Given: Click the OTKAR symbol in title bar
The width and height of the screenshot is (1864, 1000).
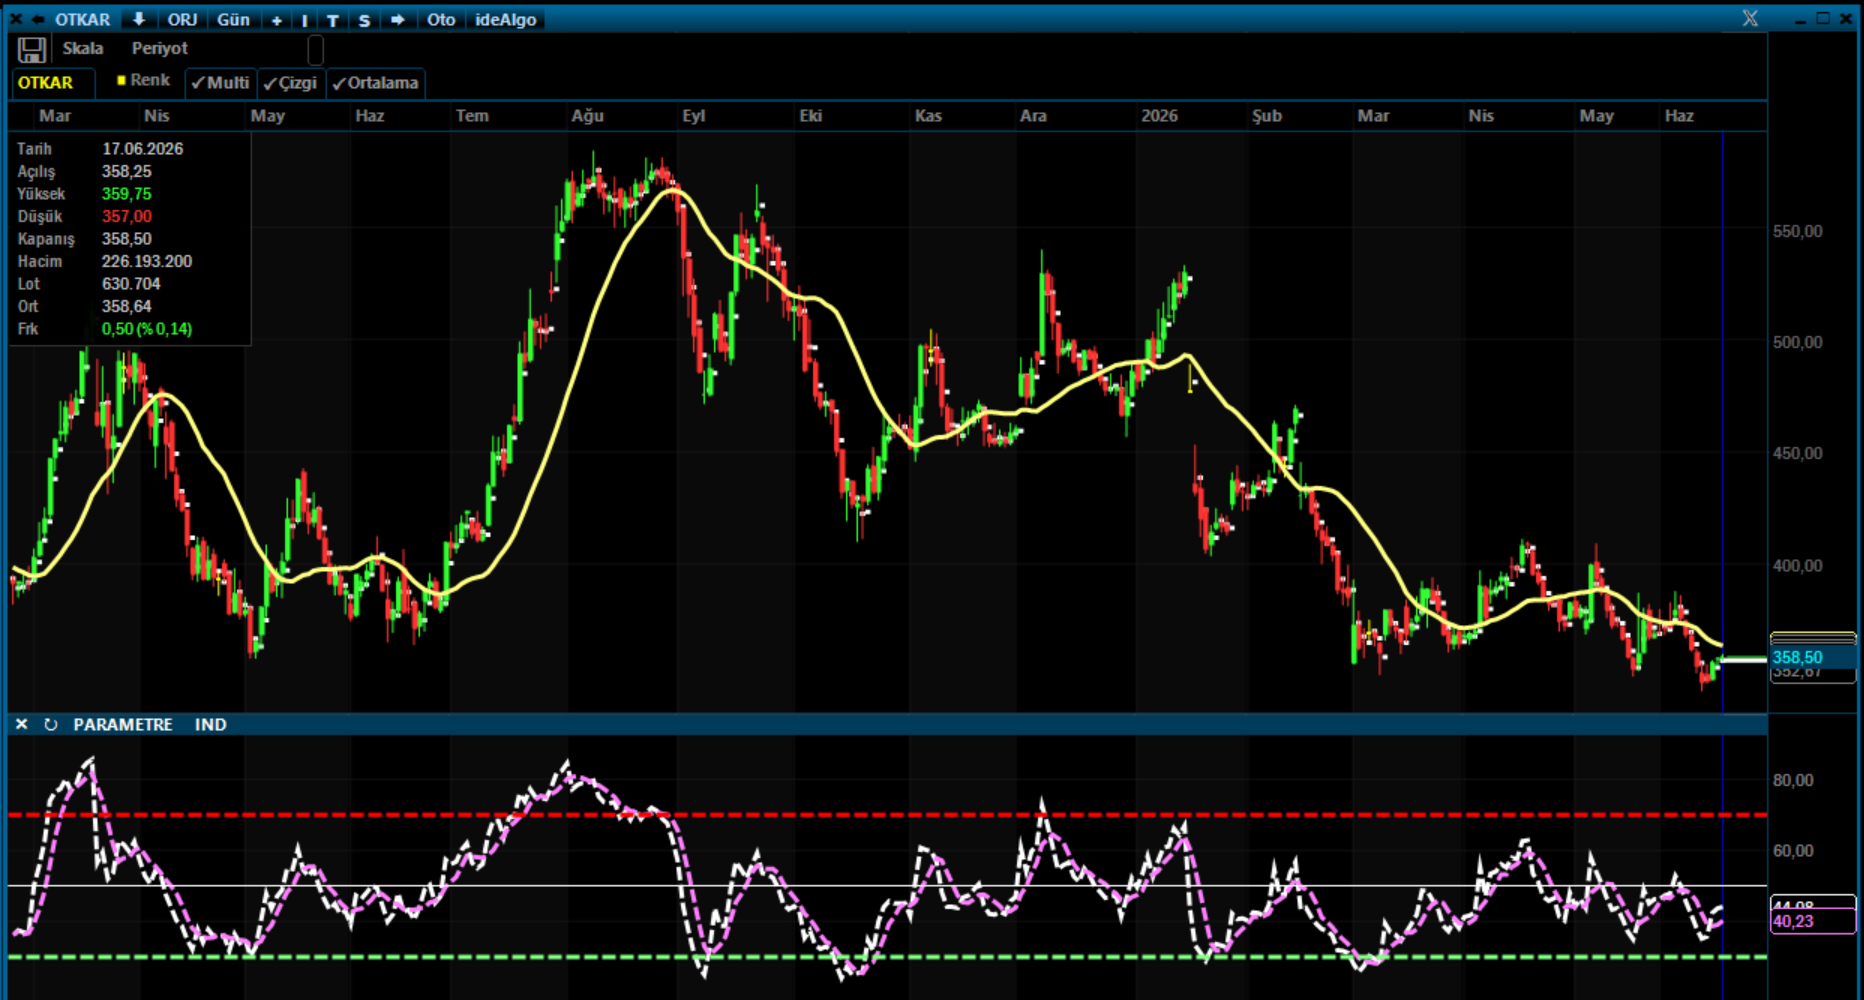Looking at the screenshot, I should pyautogui.click(x=82, y=20).
